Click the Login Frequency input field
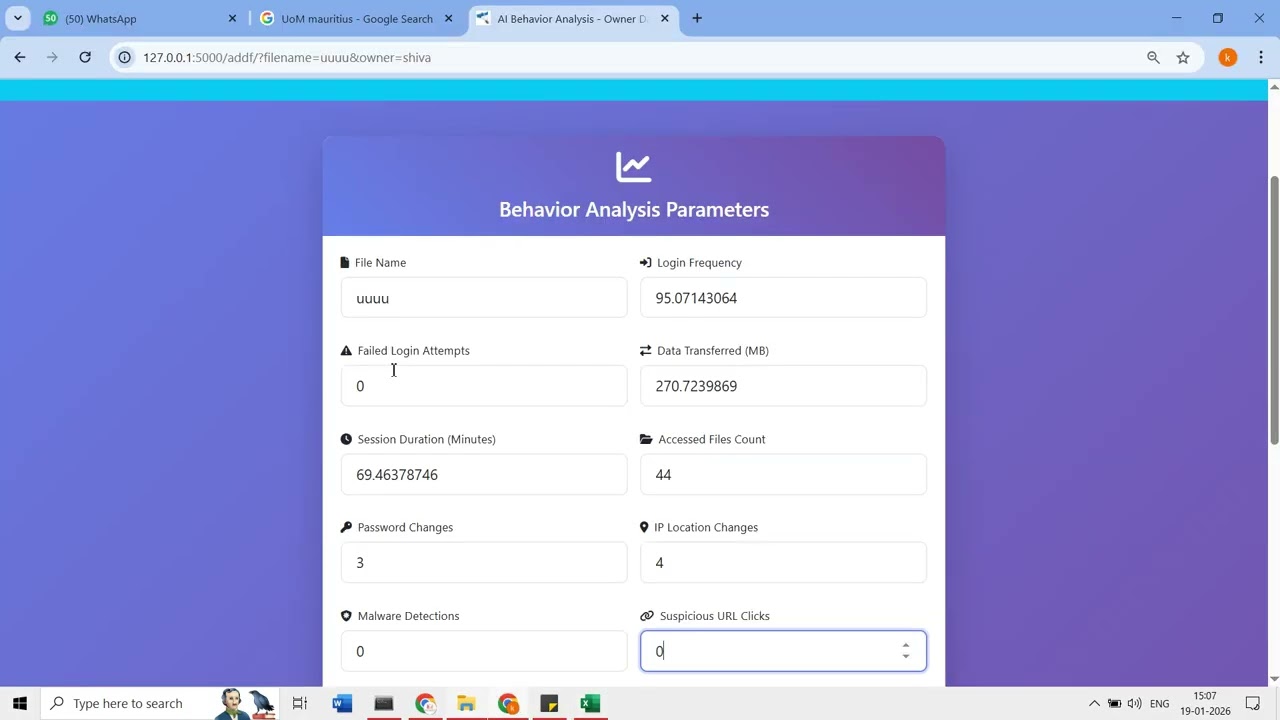Screen dimensions: 1280x720 click(x=783, y=298)
